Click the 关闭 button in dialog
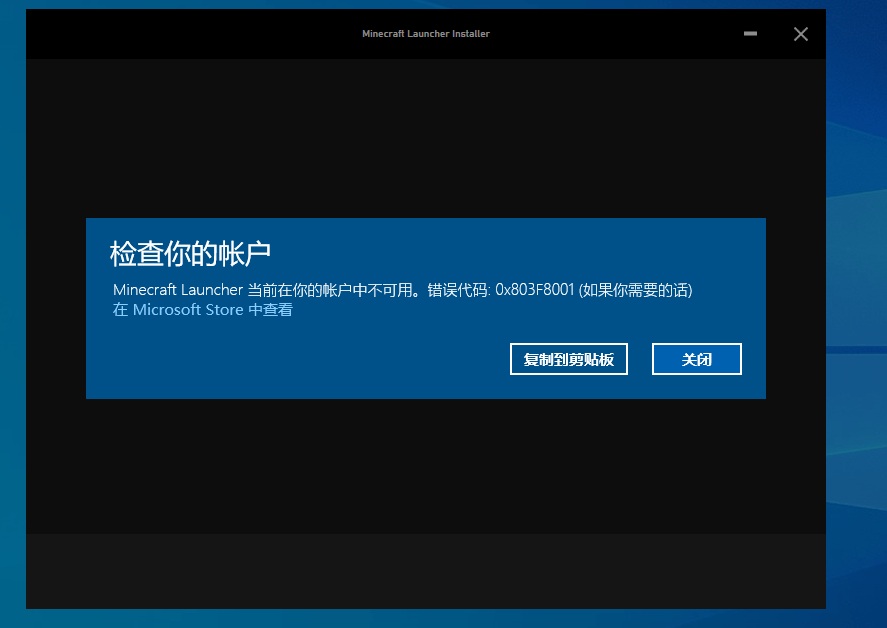Viewport: 887px width, 628px height. [x=696, y=359]
